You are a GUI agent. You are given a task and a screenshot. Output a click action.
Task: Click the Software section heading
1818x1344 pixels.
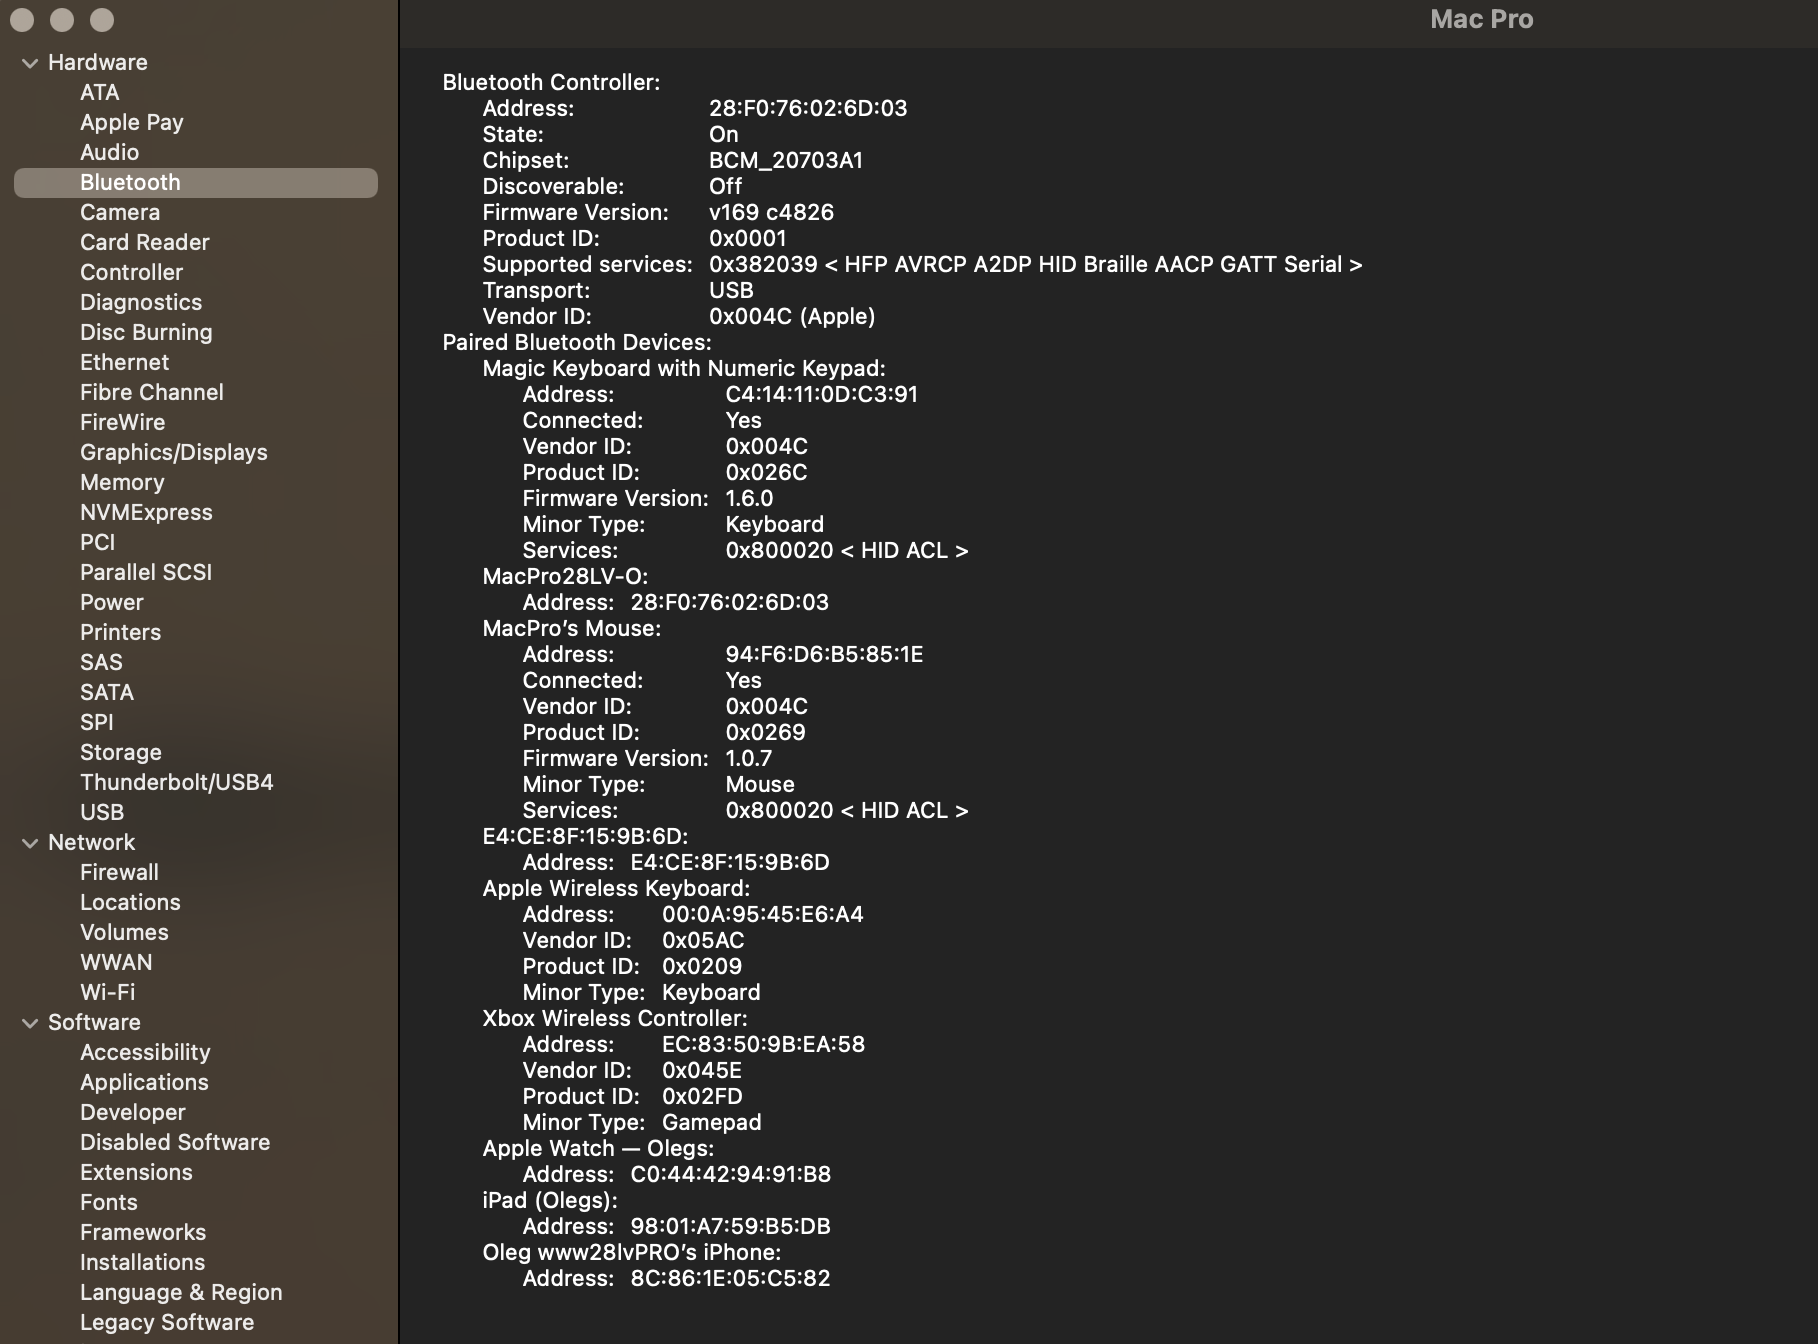95,1022
